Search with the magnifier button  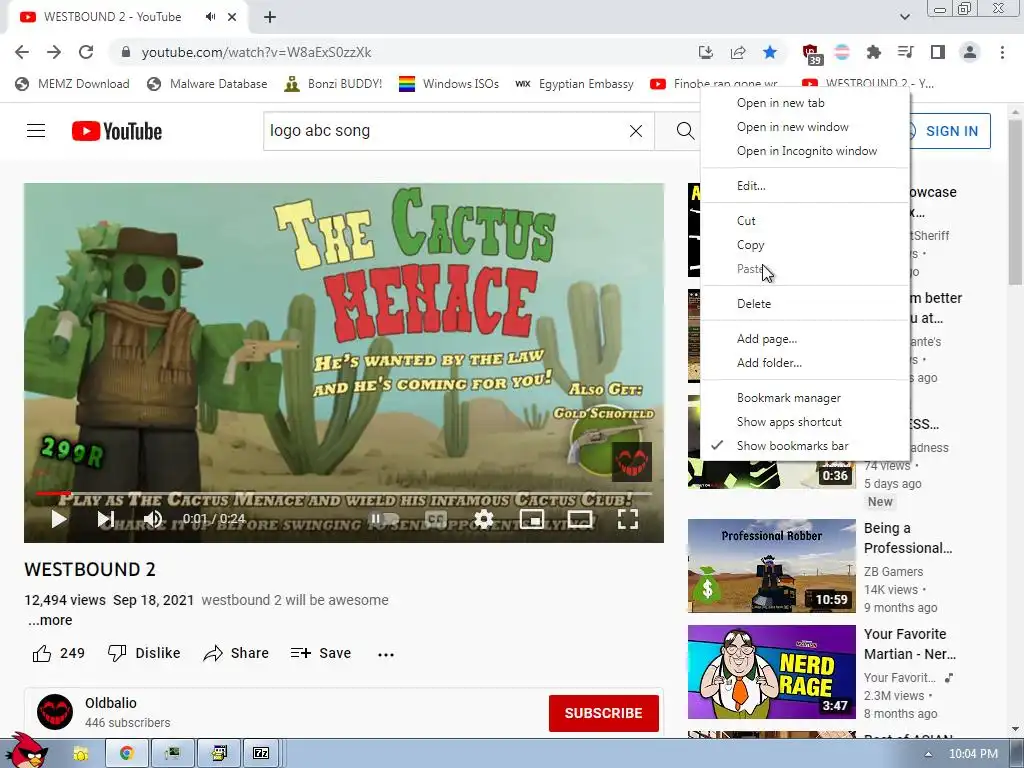(685, 131)
